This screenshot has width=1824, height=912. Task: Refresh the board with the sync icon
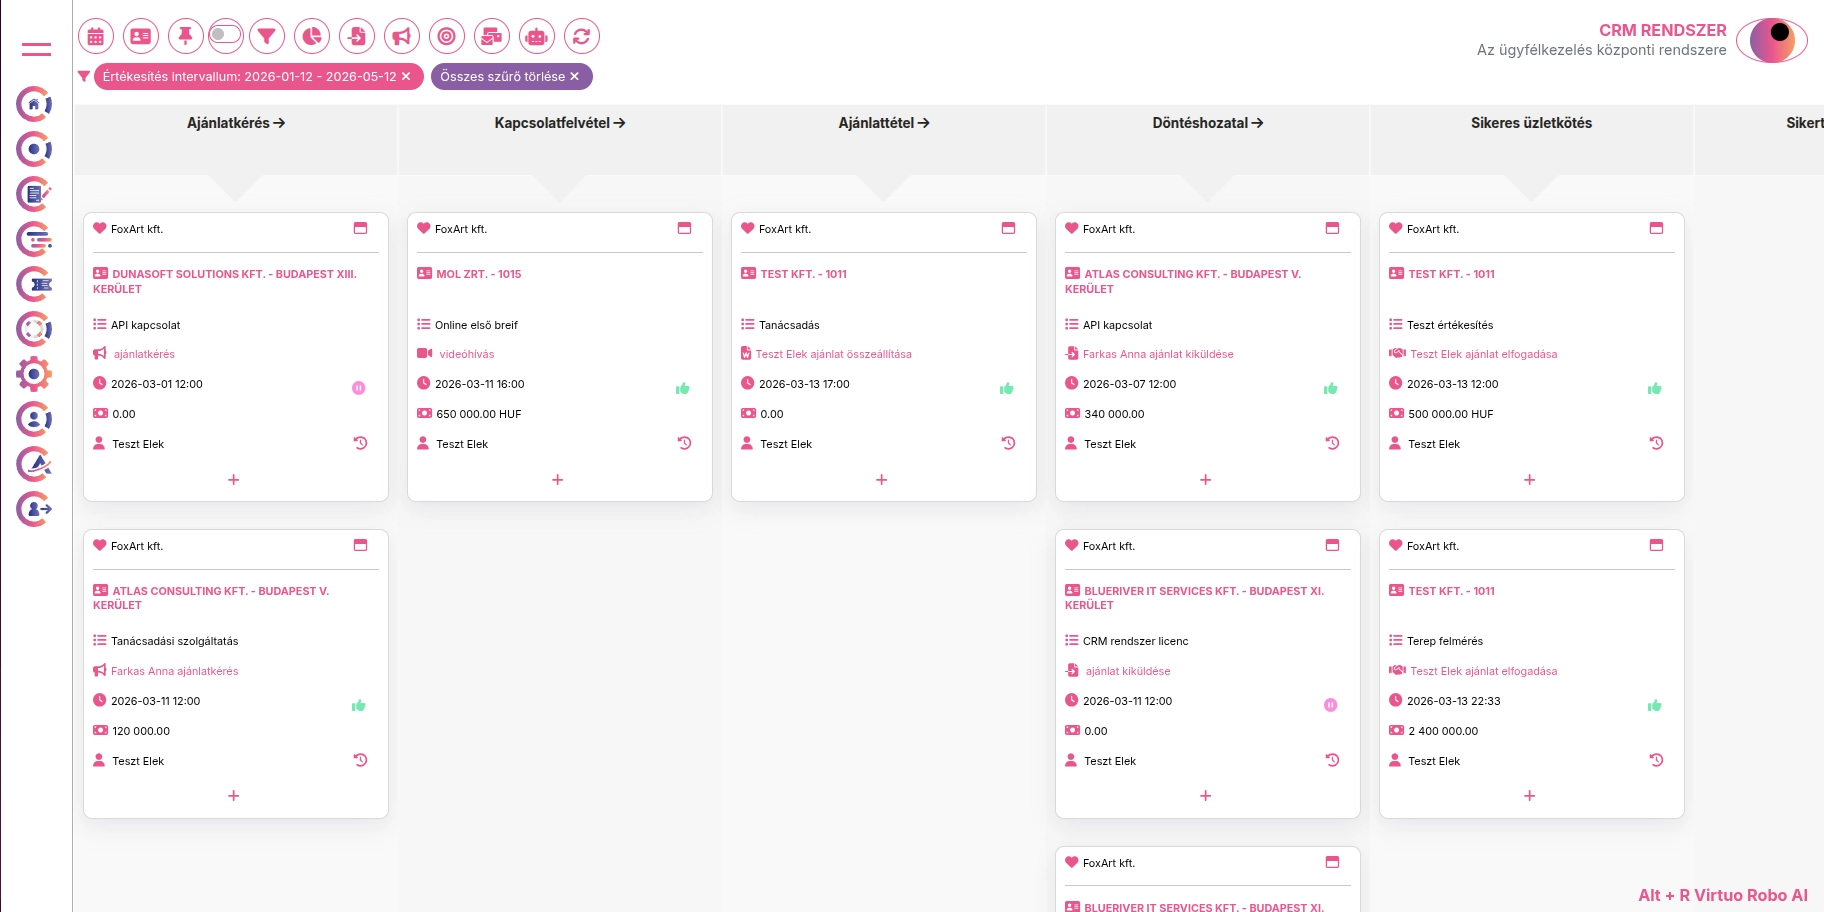point(581,37)
